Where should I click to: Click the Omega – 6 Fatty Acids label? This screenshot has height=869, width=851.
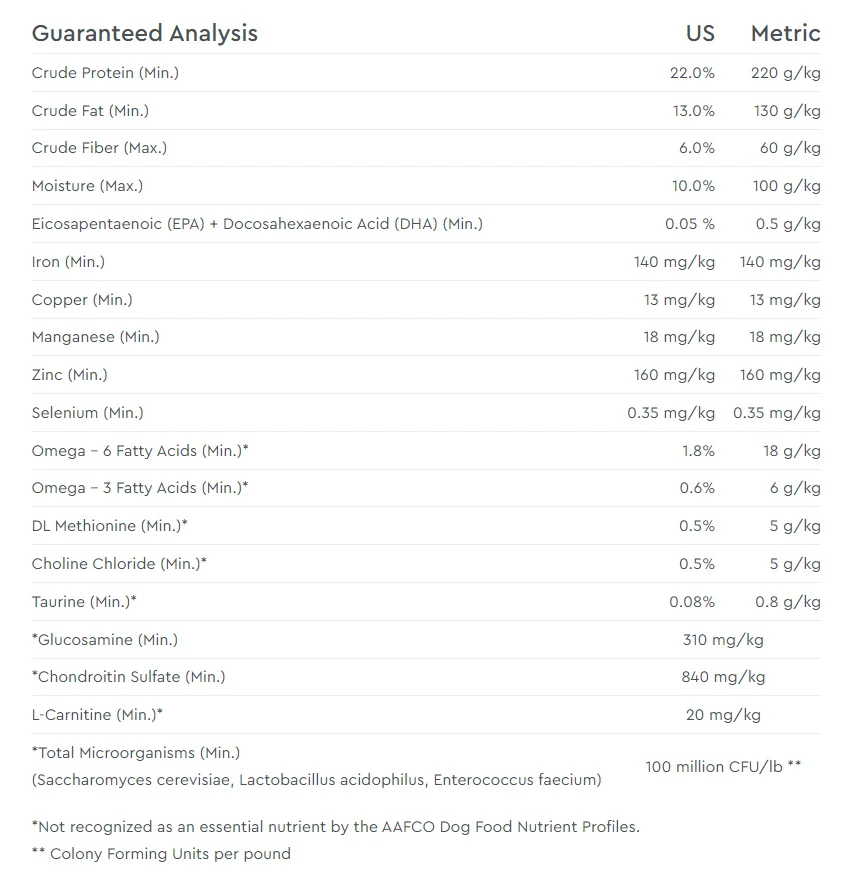tap(140, 451)
